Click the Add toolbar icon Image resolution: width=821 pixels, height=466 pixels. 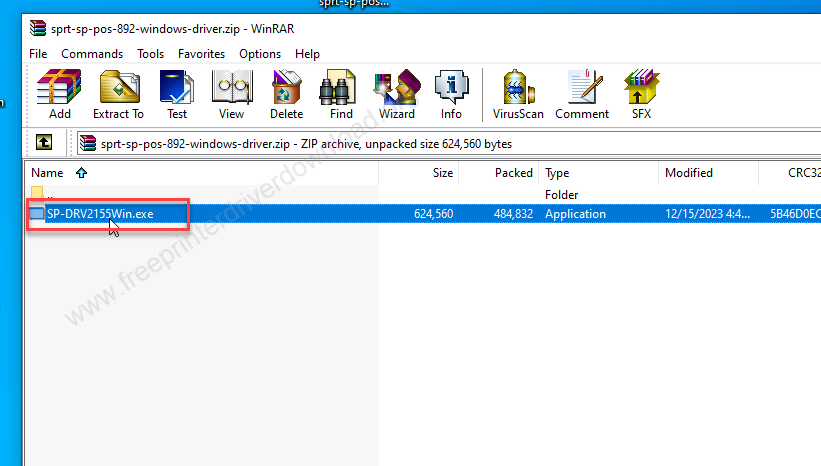click(59, 94)
